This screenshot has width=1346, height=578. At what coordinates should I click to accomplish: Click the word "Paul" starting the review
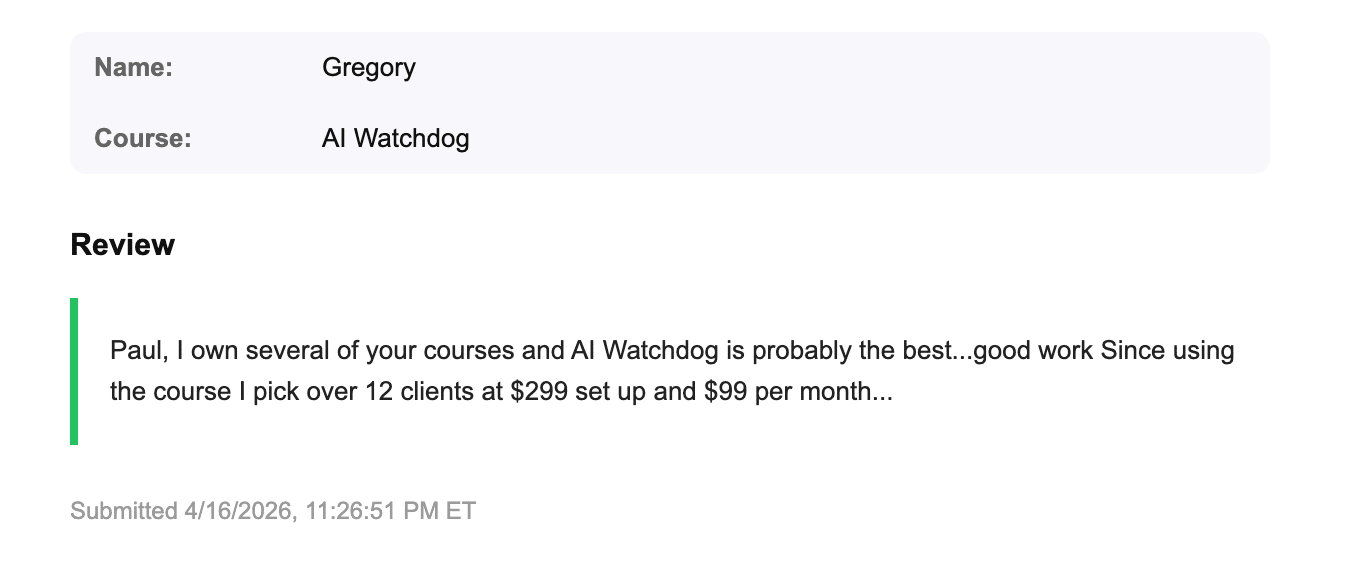point(138,351)
